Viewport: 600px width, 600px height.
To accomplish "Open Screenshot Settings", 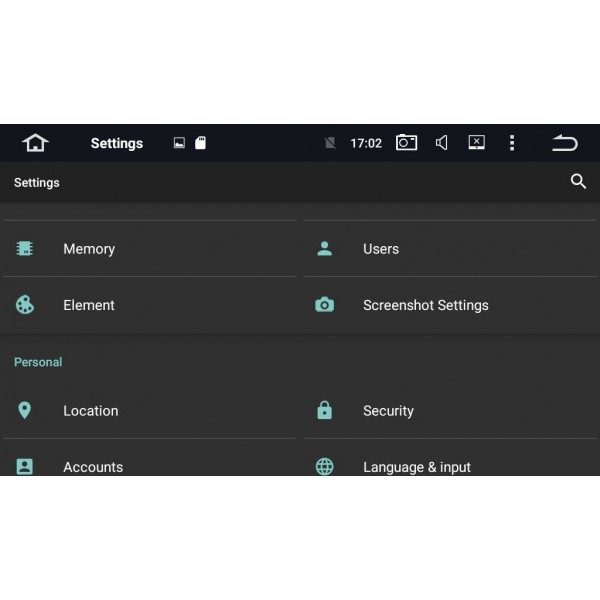I will 425,305.
